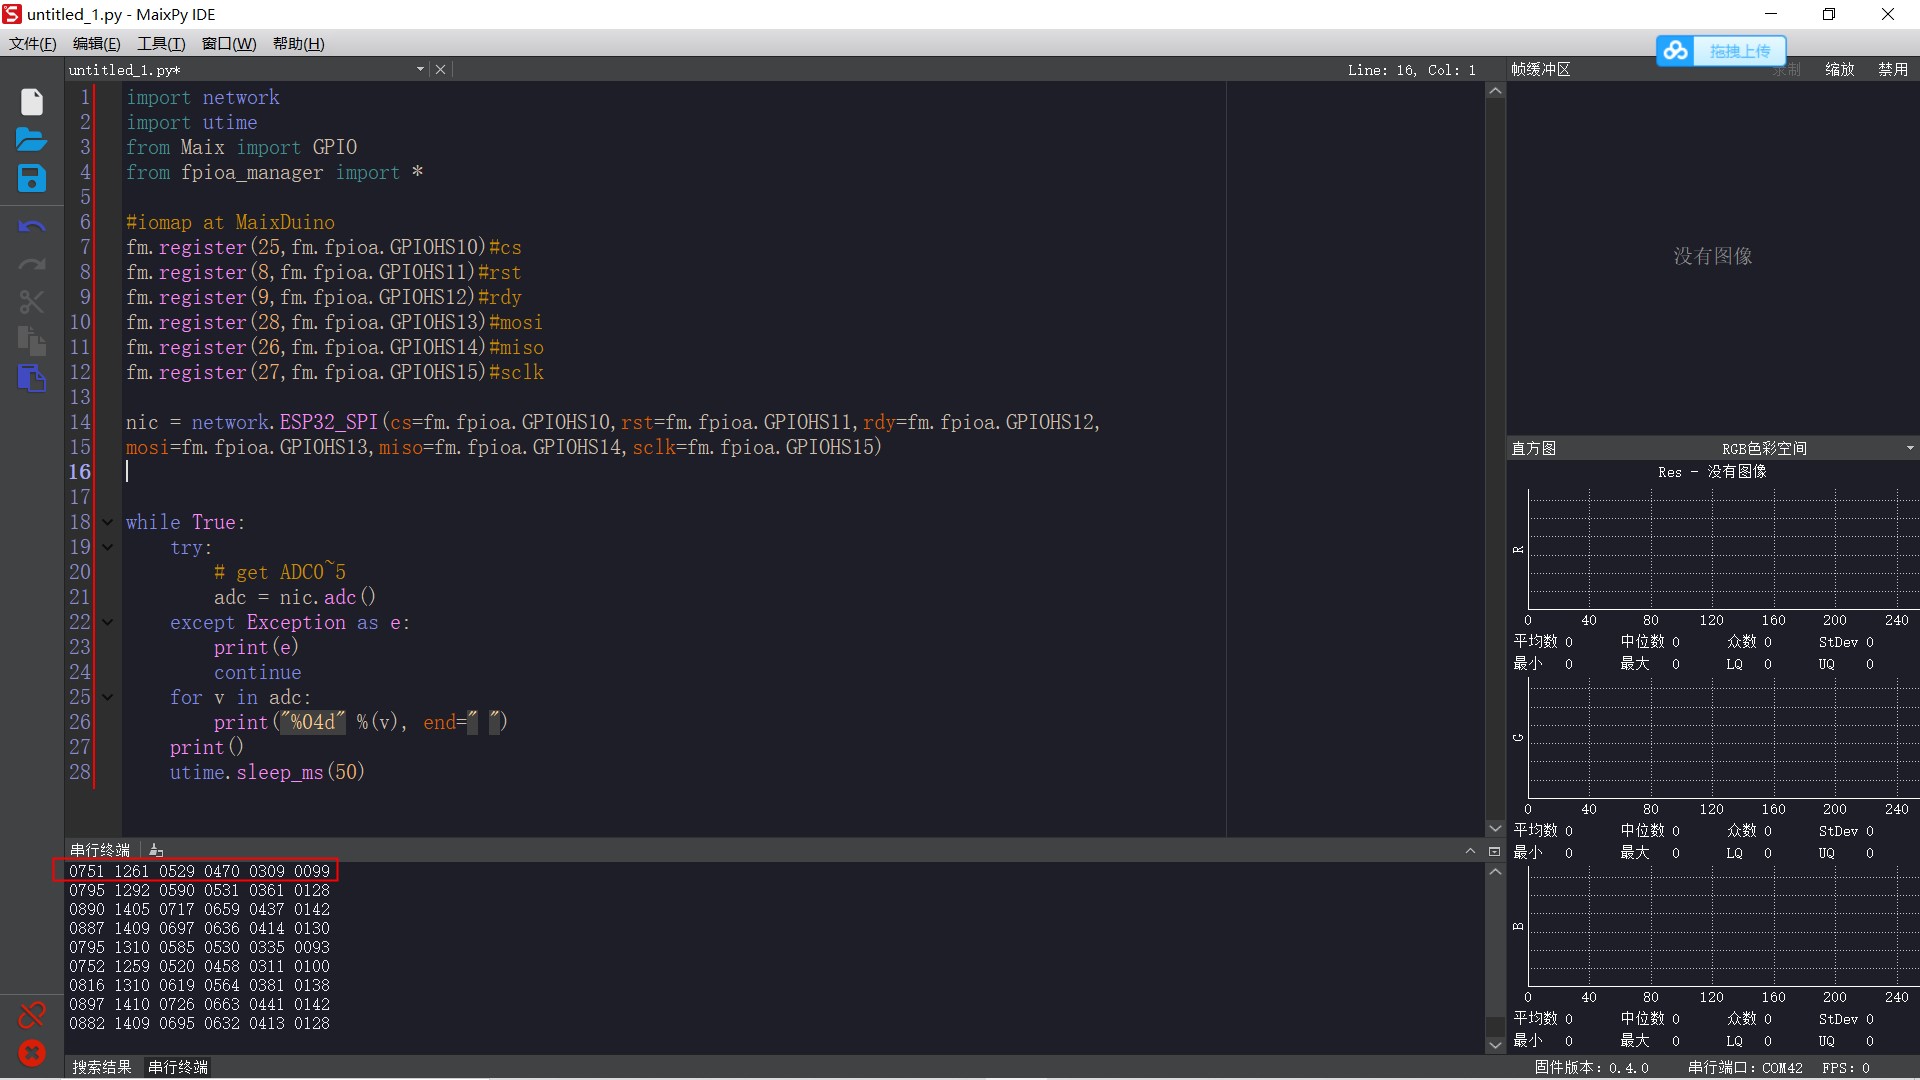
Task: Click the 固件版本: 0.4.0 status text
Action: click(1592, 1068)
